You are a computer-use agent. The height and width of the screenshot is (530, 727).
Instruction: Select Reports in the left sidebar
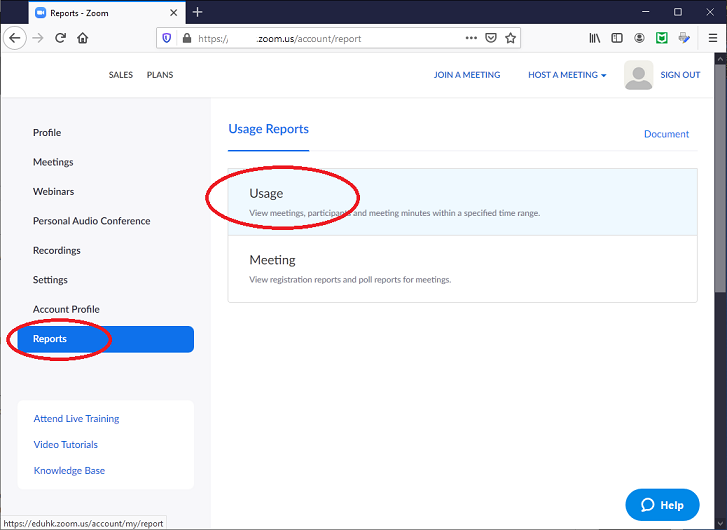[x=105, y=339]
